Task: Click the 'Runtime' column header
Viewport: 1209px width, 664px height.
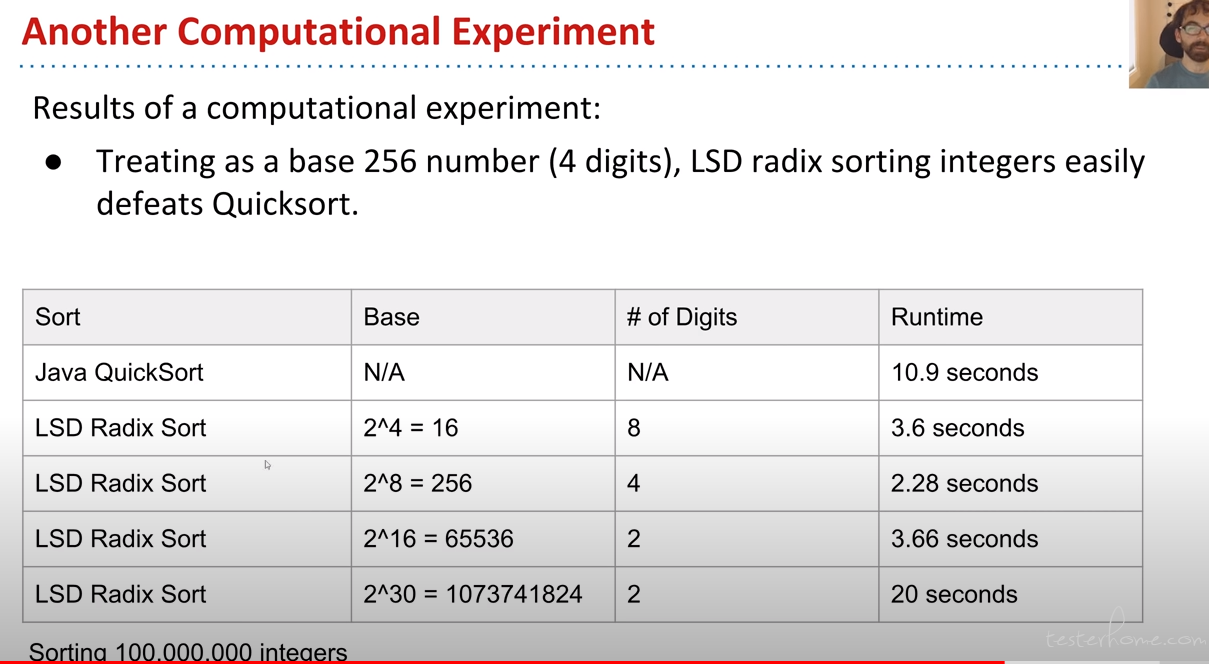Action: click(1011, 318)
